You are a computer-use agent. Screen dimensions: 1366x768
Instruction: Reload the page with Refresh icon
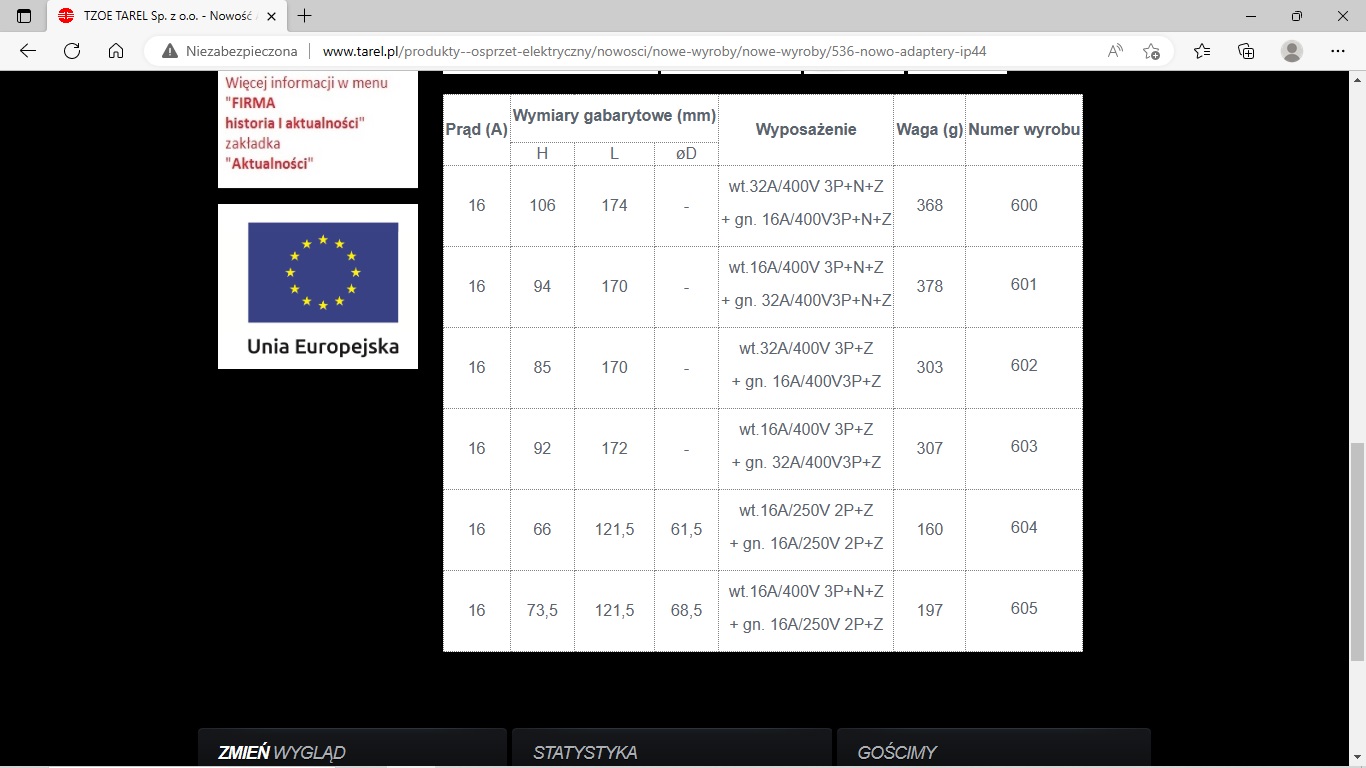tap(72, 51)
